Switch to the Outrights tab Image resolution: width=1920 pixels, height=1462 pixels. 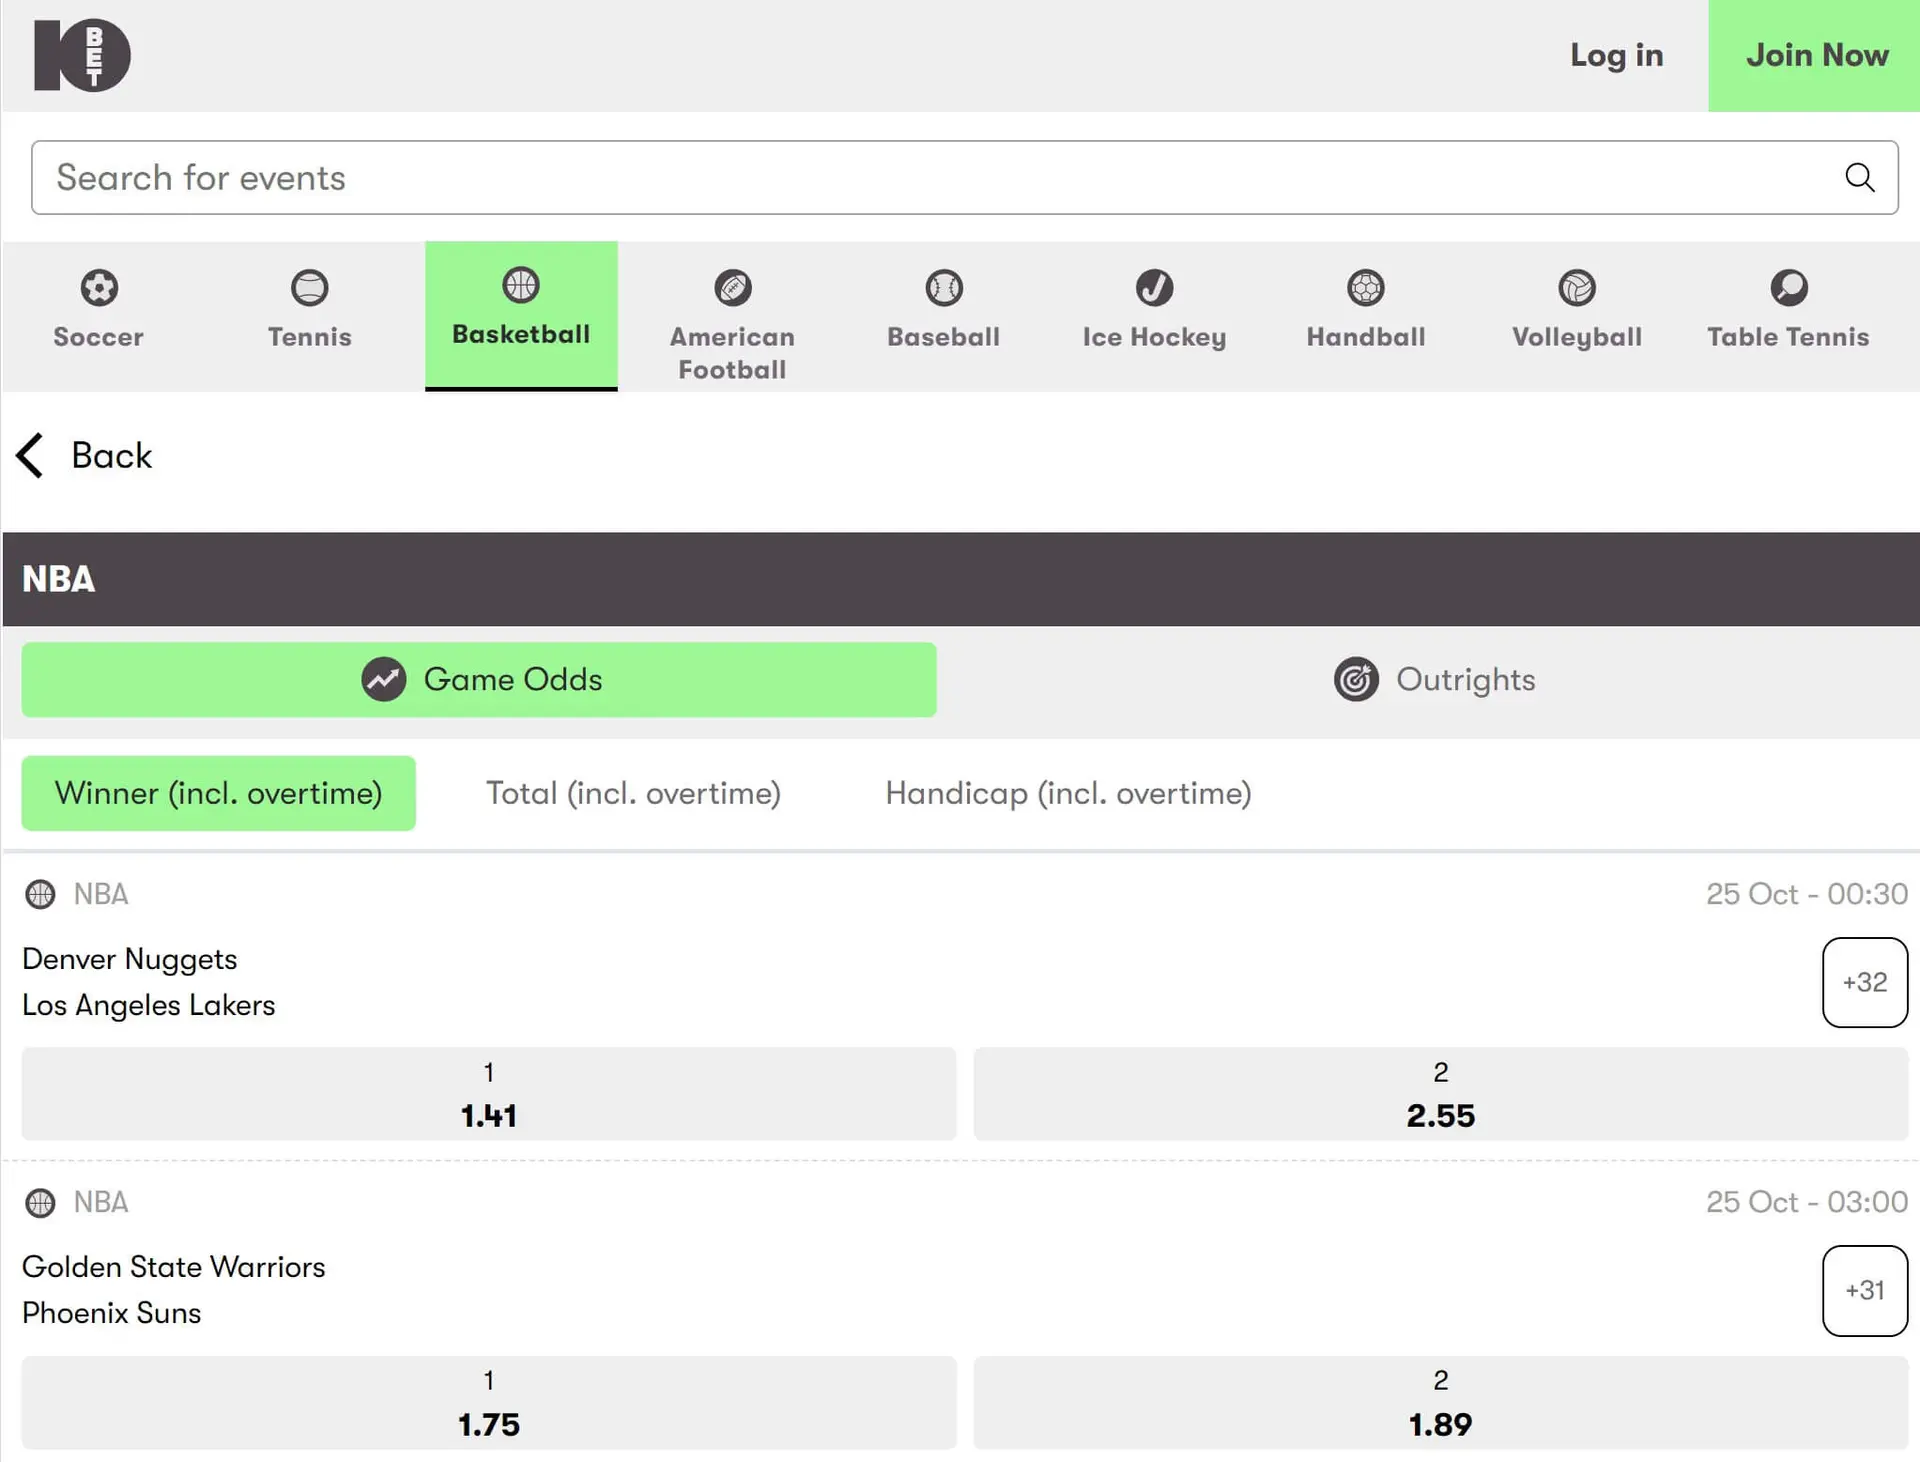coord(1434,680)
